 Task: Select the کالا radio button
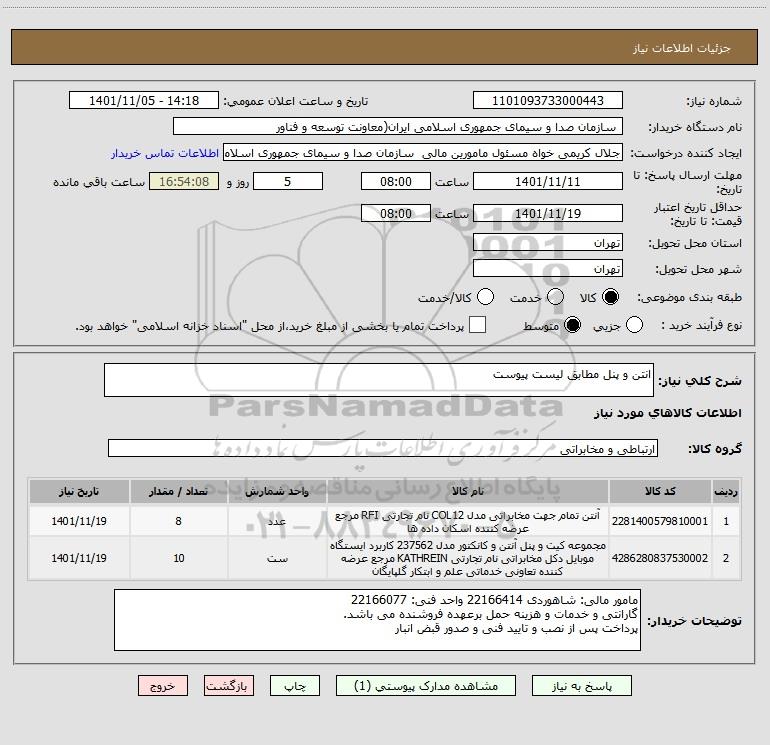click(610, 297)
